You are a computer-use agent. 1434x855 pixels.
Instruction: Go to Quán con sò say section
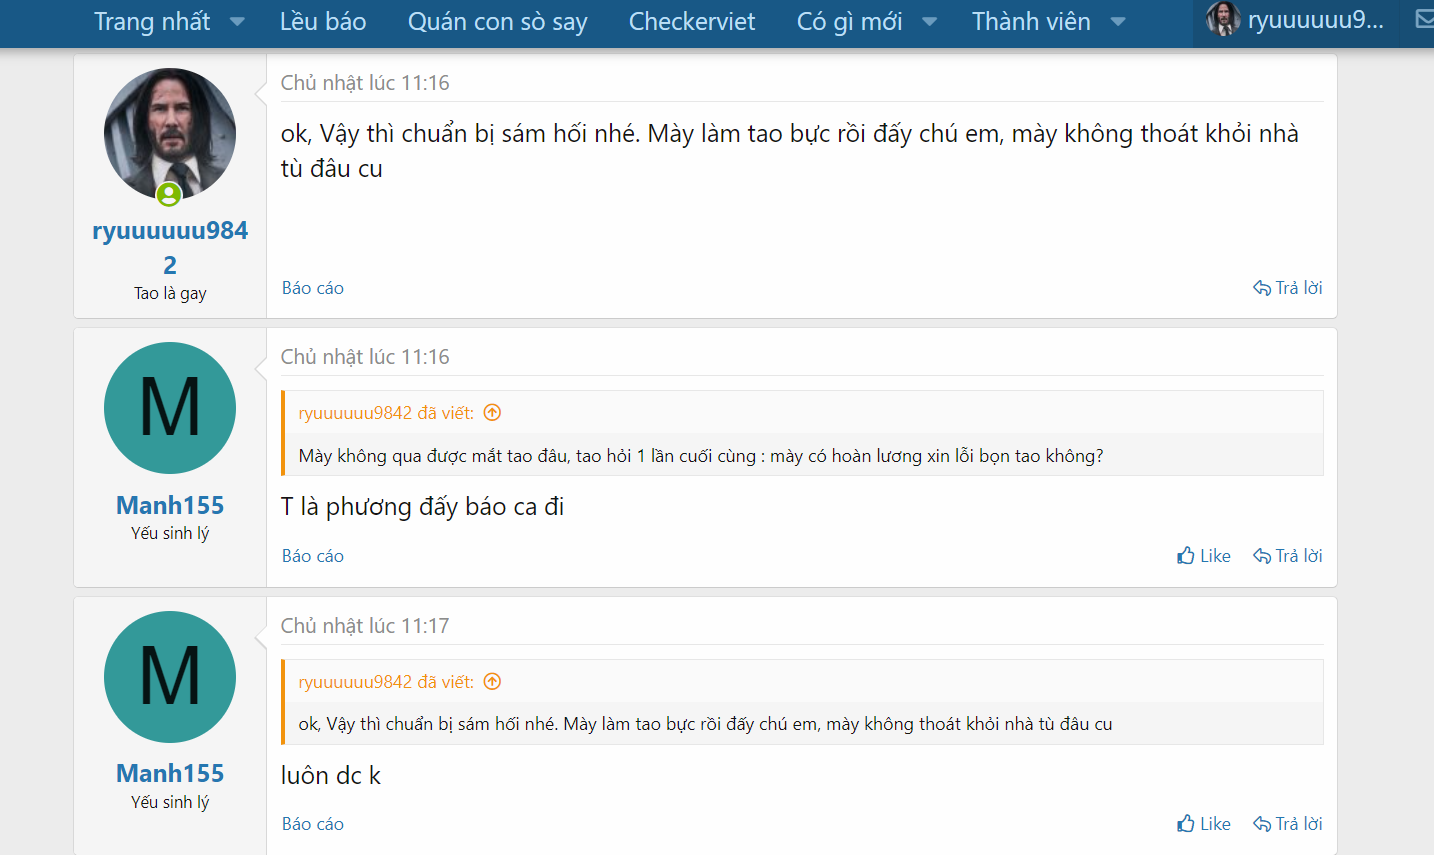497,22
